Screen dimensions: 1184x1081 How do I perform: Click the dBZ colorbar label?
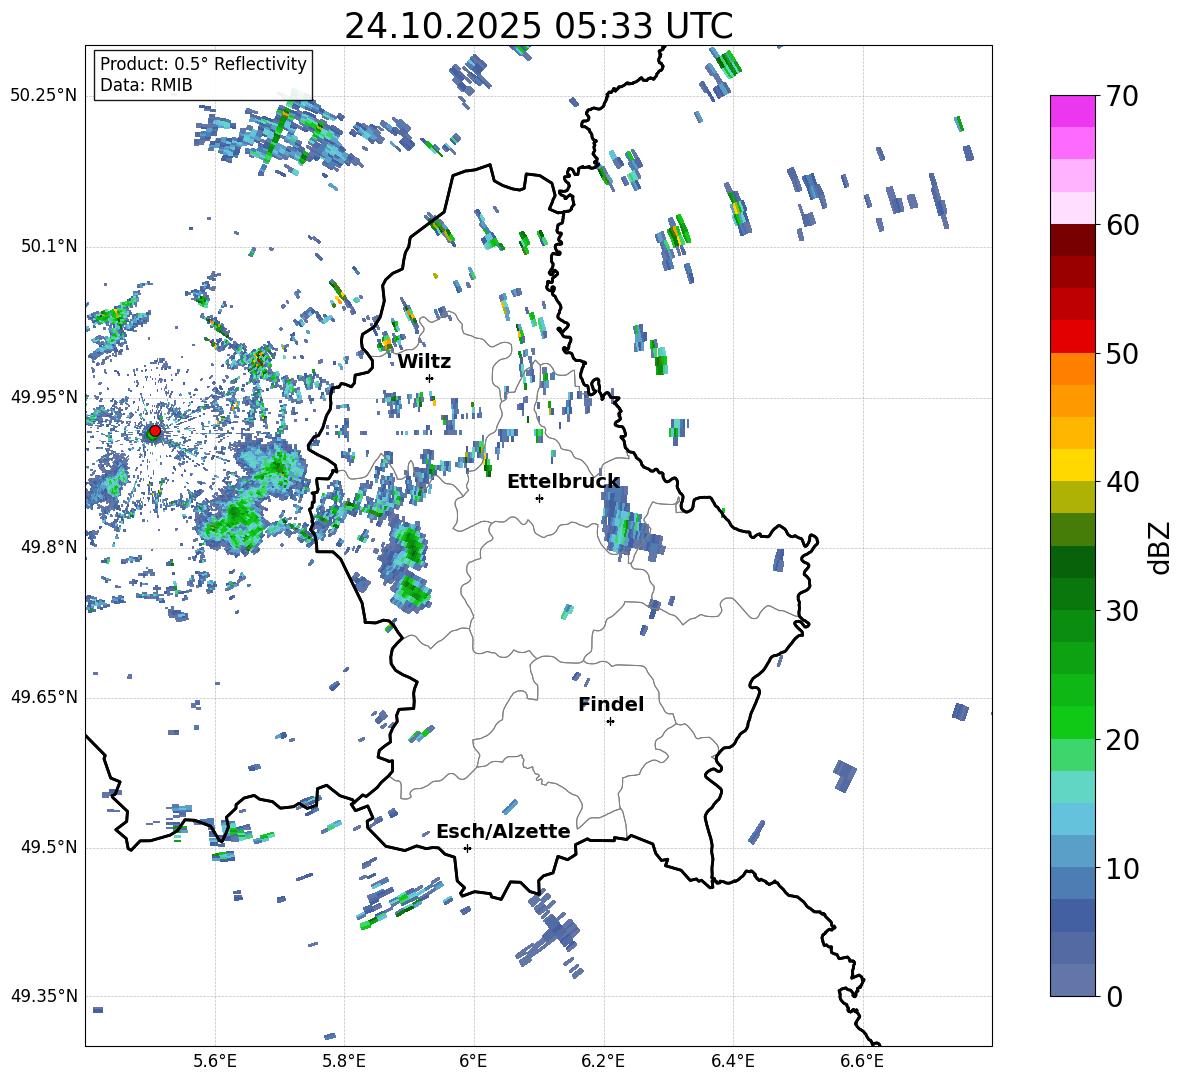click(1159, 547)
